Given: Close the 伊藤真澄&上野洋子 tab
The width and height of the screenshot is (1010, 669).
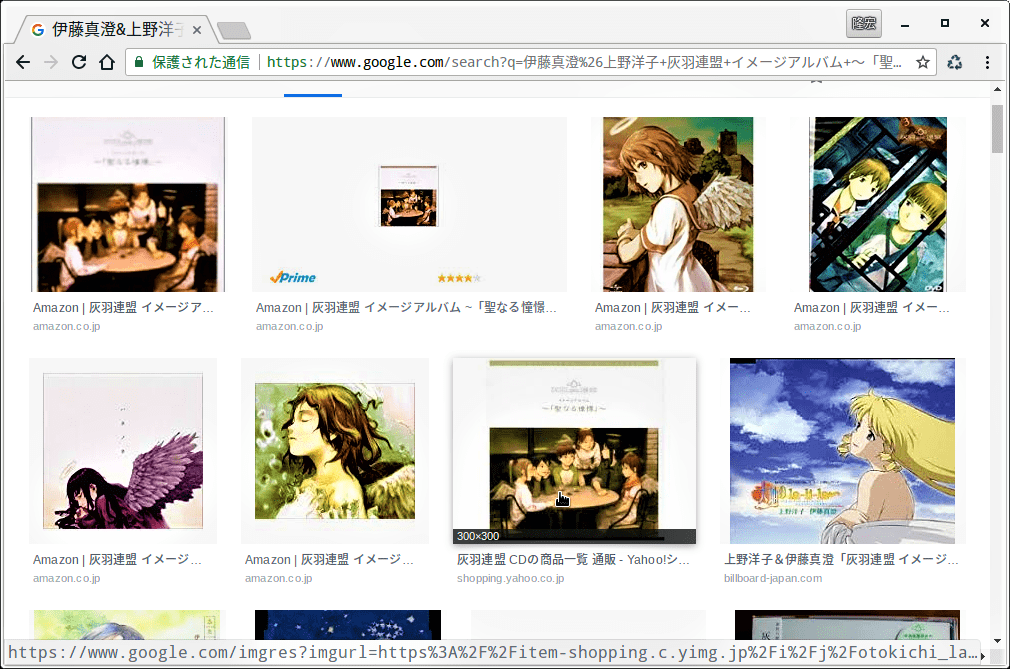Looking at the screenshot, I should tap(197, 30).
